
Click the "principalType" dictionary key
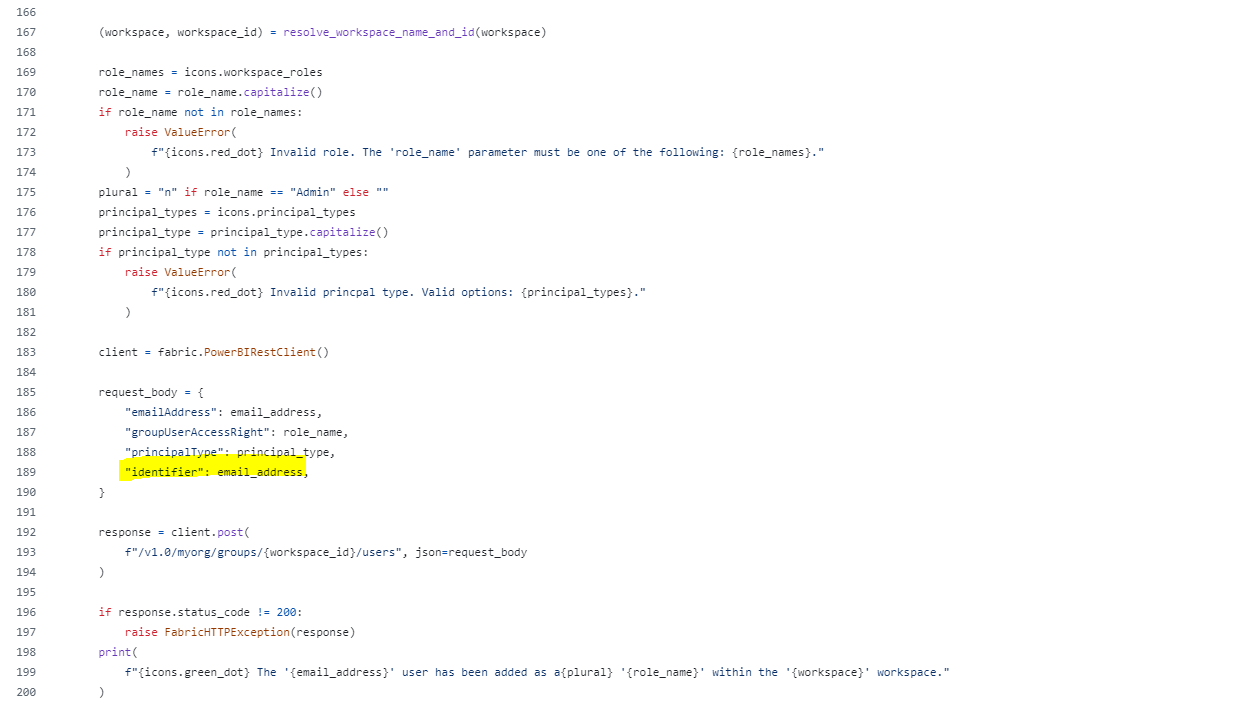pyautogui.click(x=174, y=452)
